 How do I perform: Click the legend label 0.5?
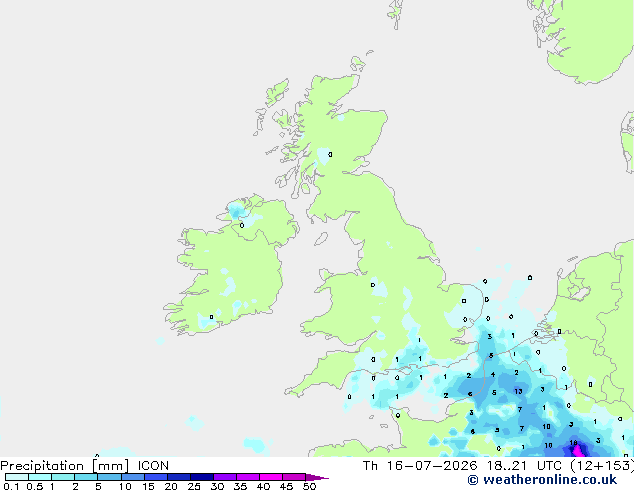pos(34,486)
